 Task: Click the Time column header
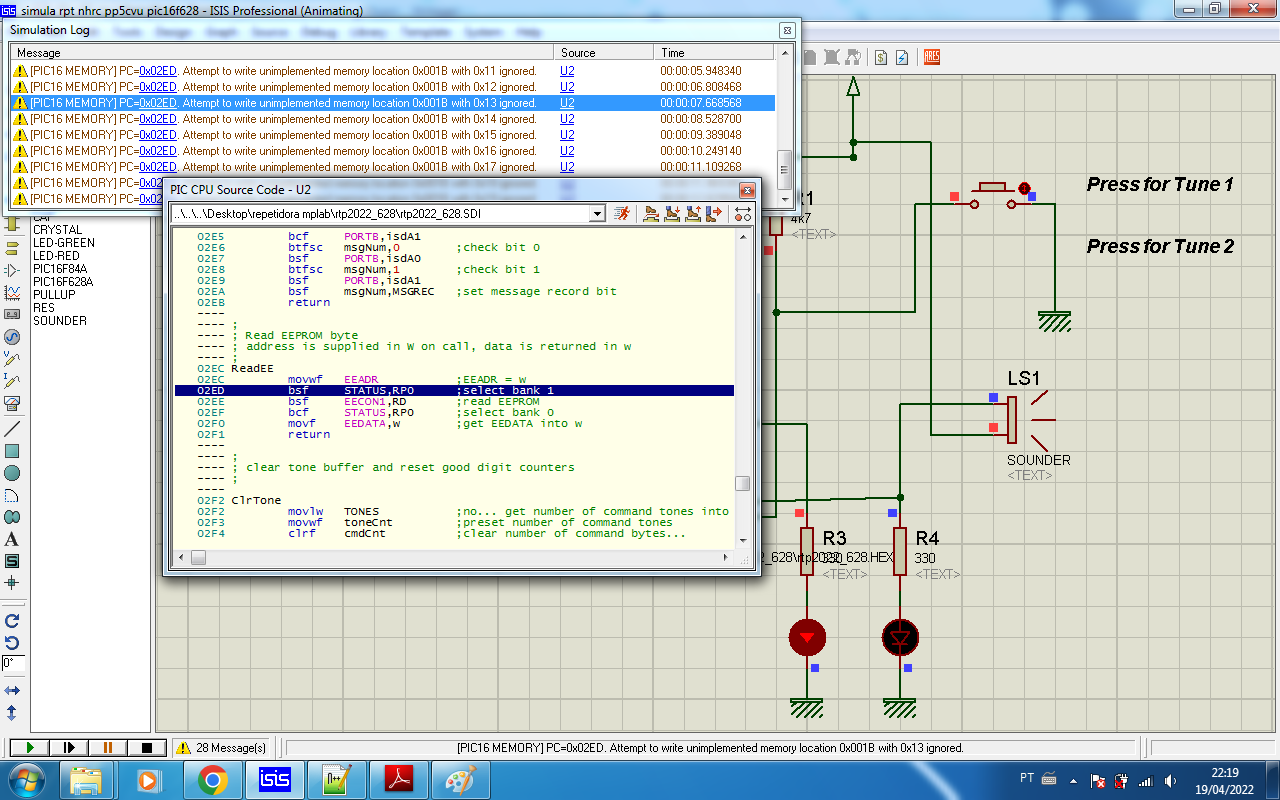(714, 53)
